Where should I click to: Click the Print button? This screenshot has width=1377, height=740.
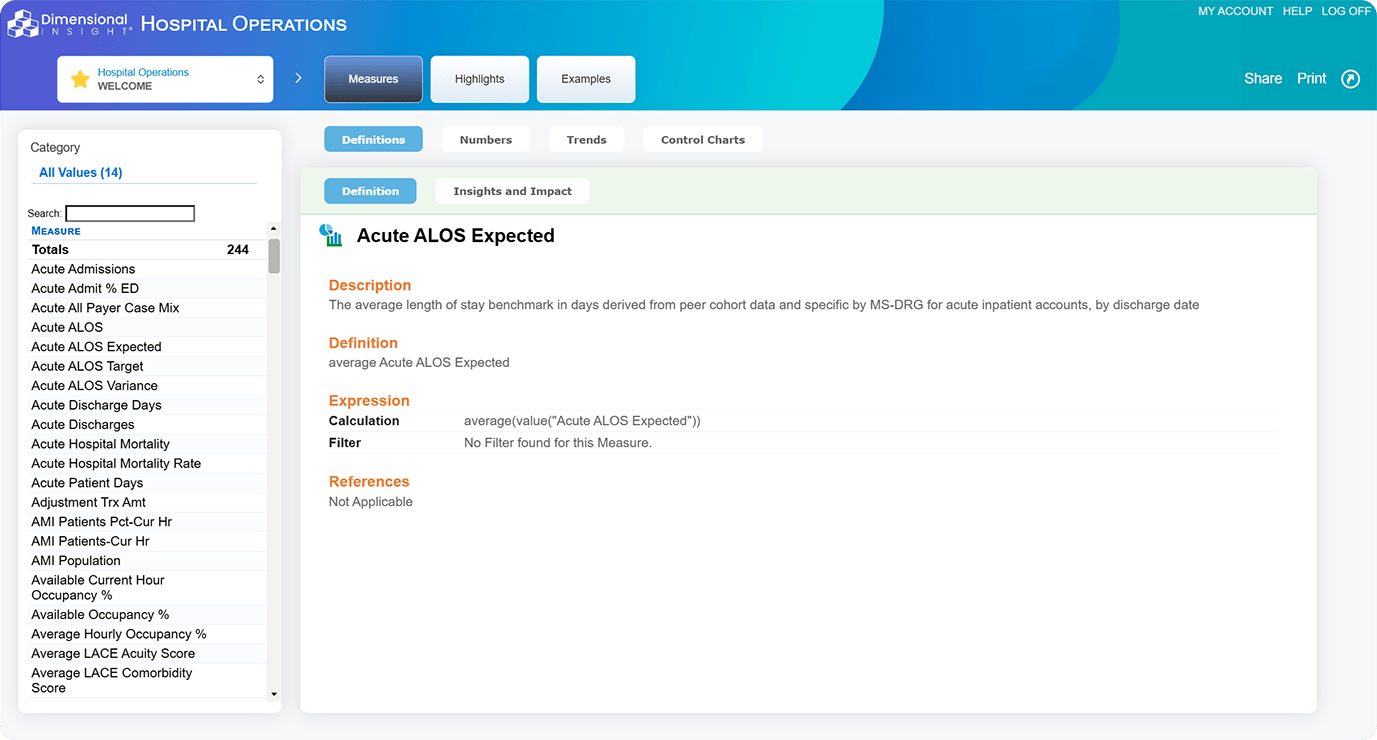tap(1311, 79)
